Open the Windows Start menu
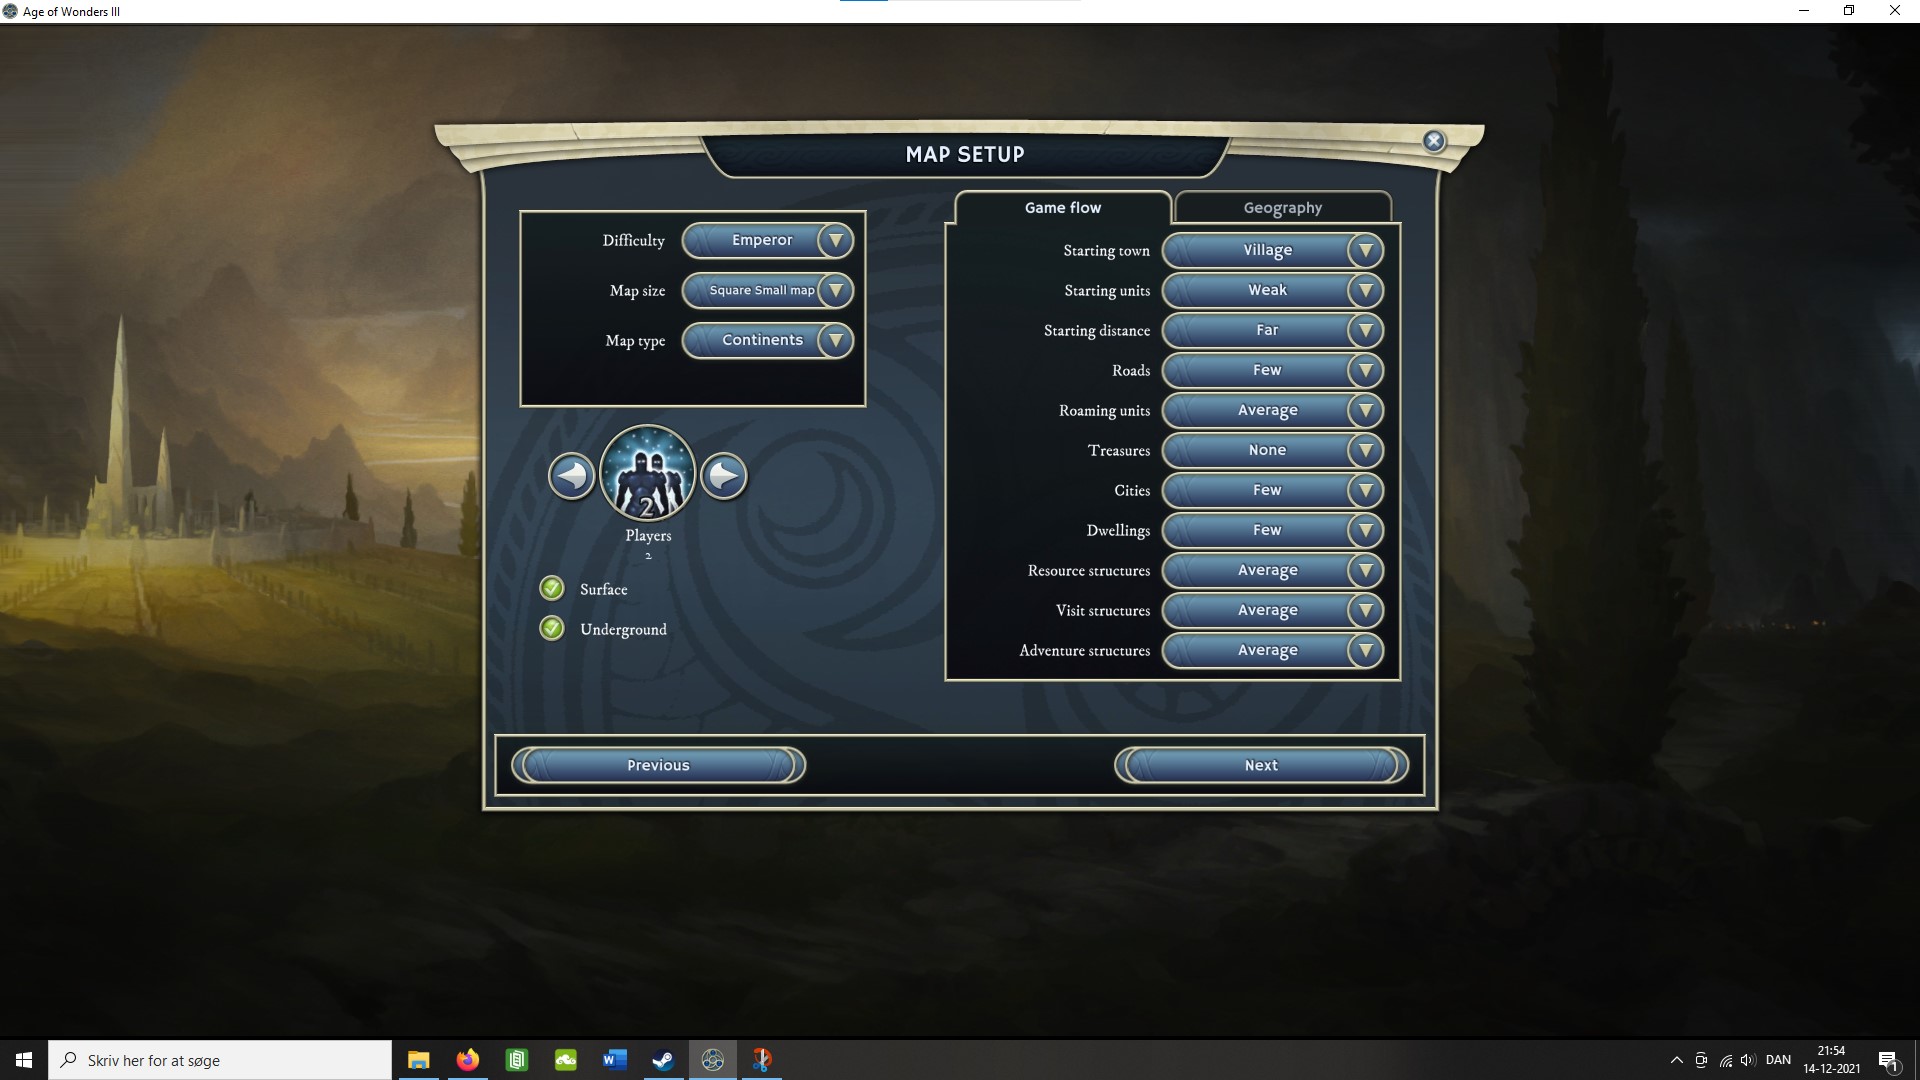The height and width of the screenshot is (1080, 1920). click(24, 1060)
